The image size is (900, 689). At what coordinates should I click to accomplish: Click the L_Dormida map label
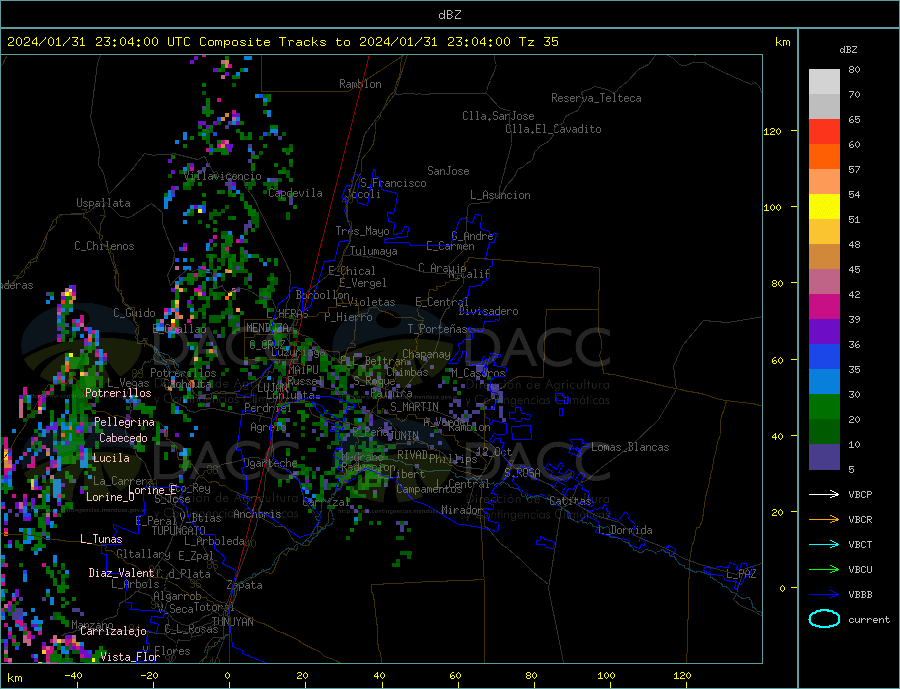(x=626, y=531)
